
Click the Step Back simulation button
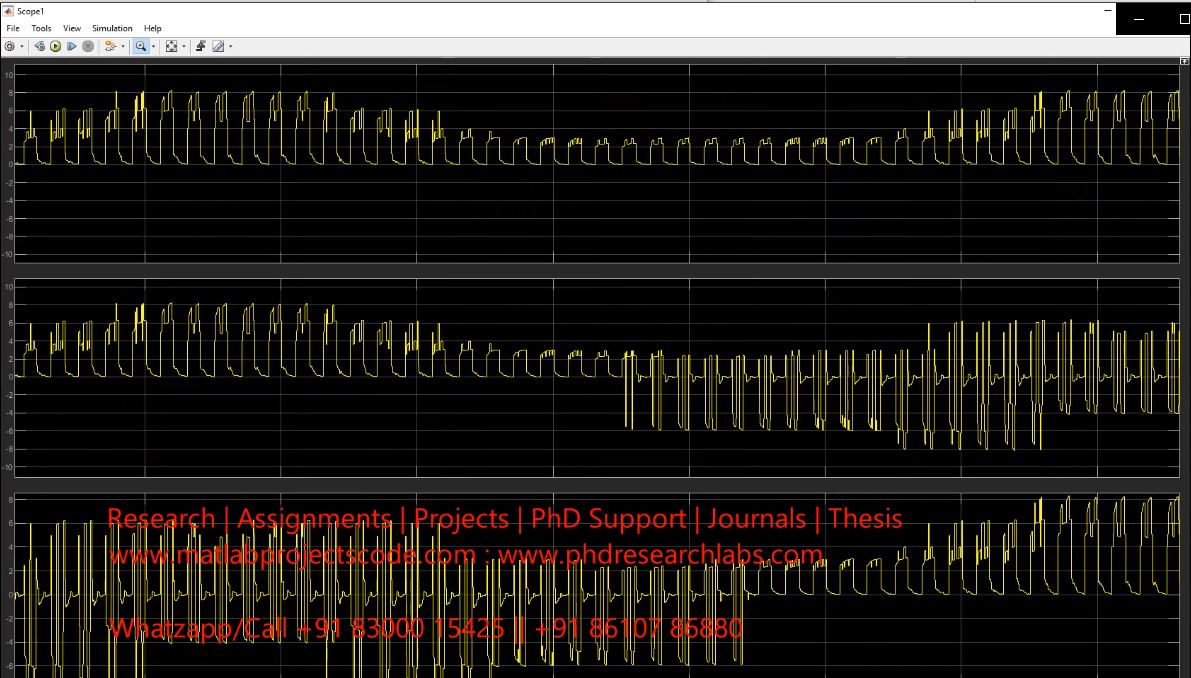pos(40,46)
